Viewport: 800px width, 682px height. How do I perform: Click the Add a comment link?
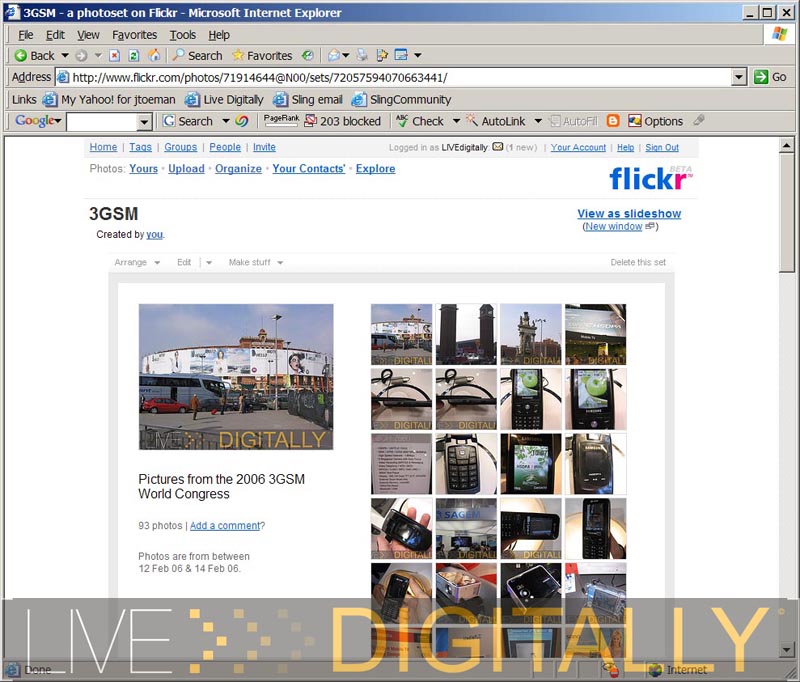(x=225, y=526)
